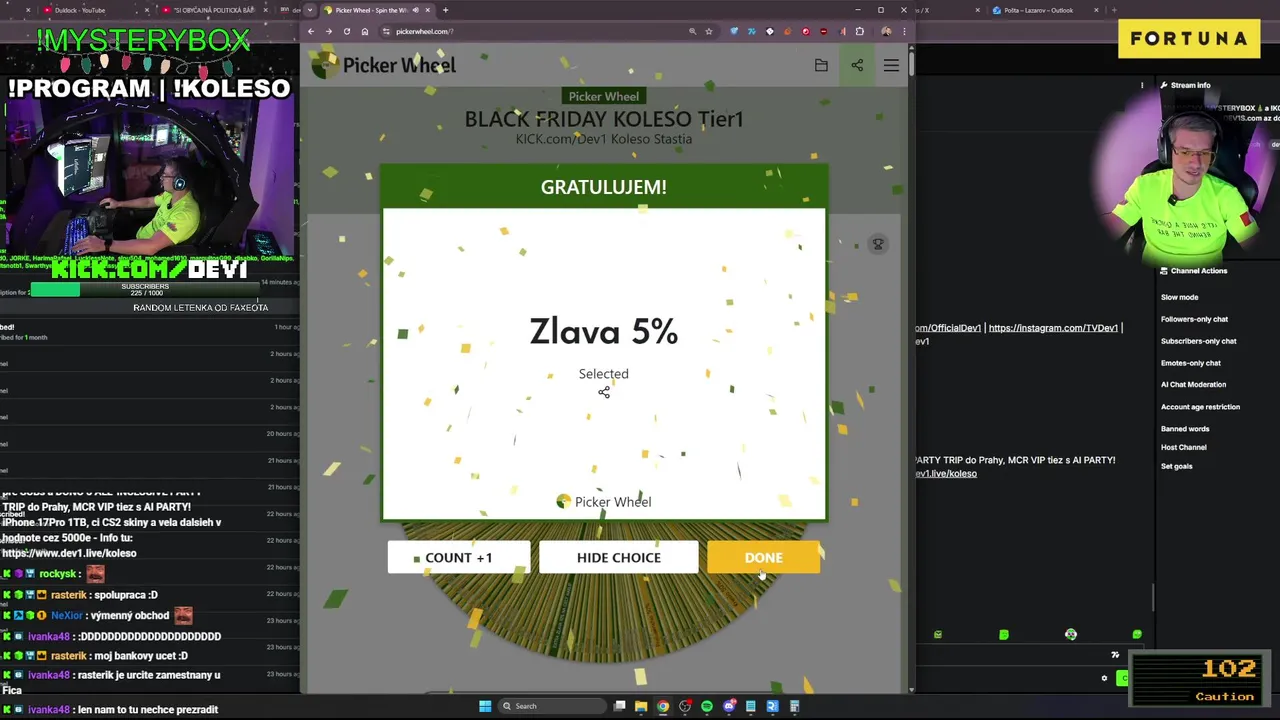Open the Chrome profile avatar
The image size is (1280, 720).
coord(886,31)
